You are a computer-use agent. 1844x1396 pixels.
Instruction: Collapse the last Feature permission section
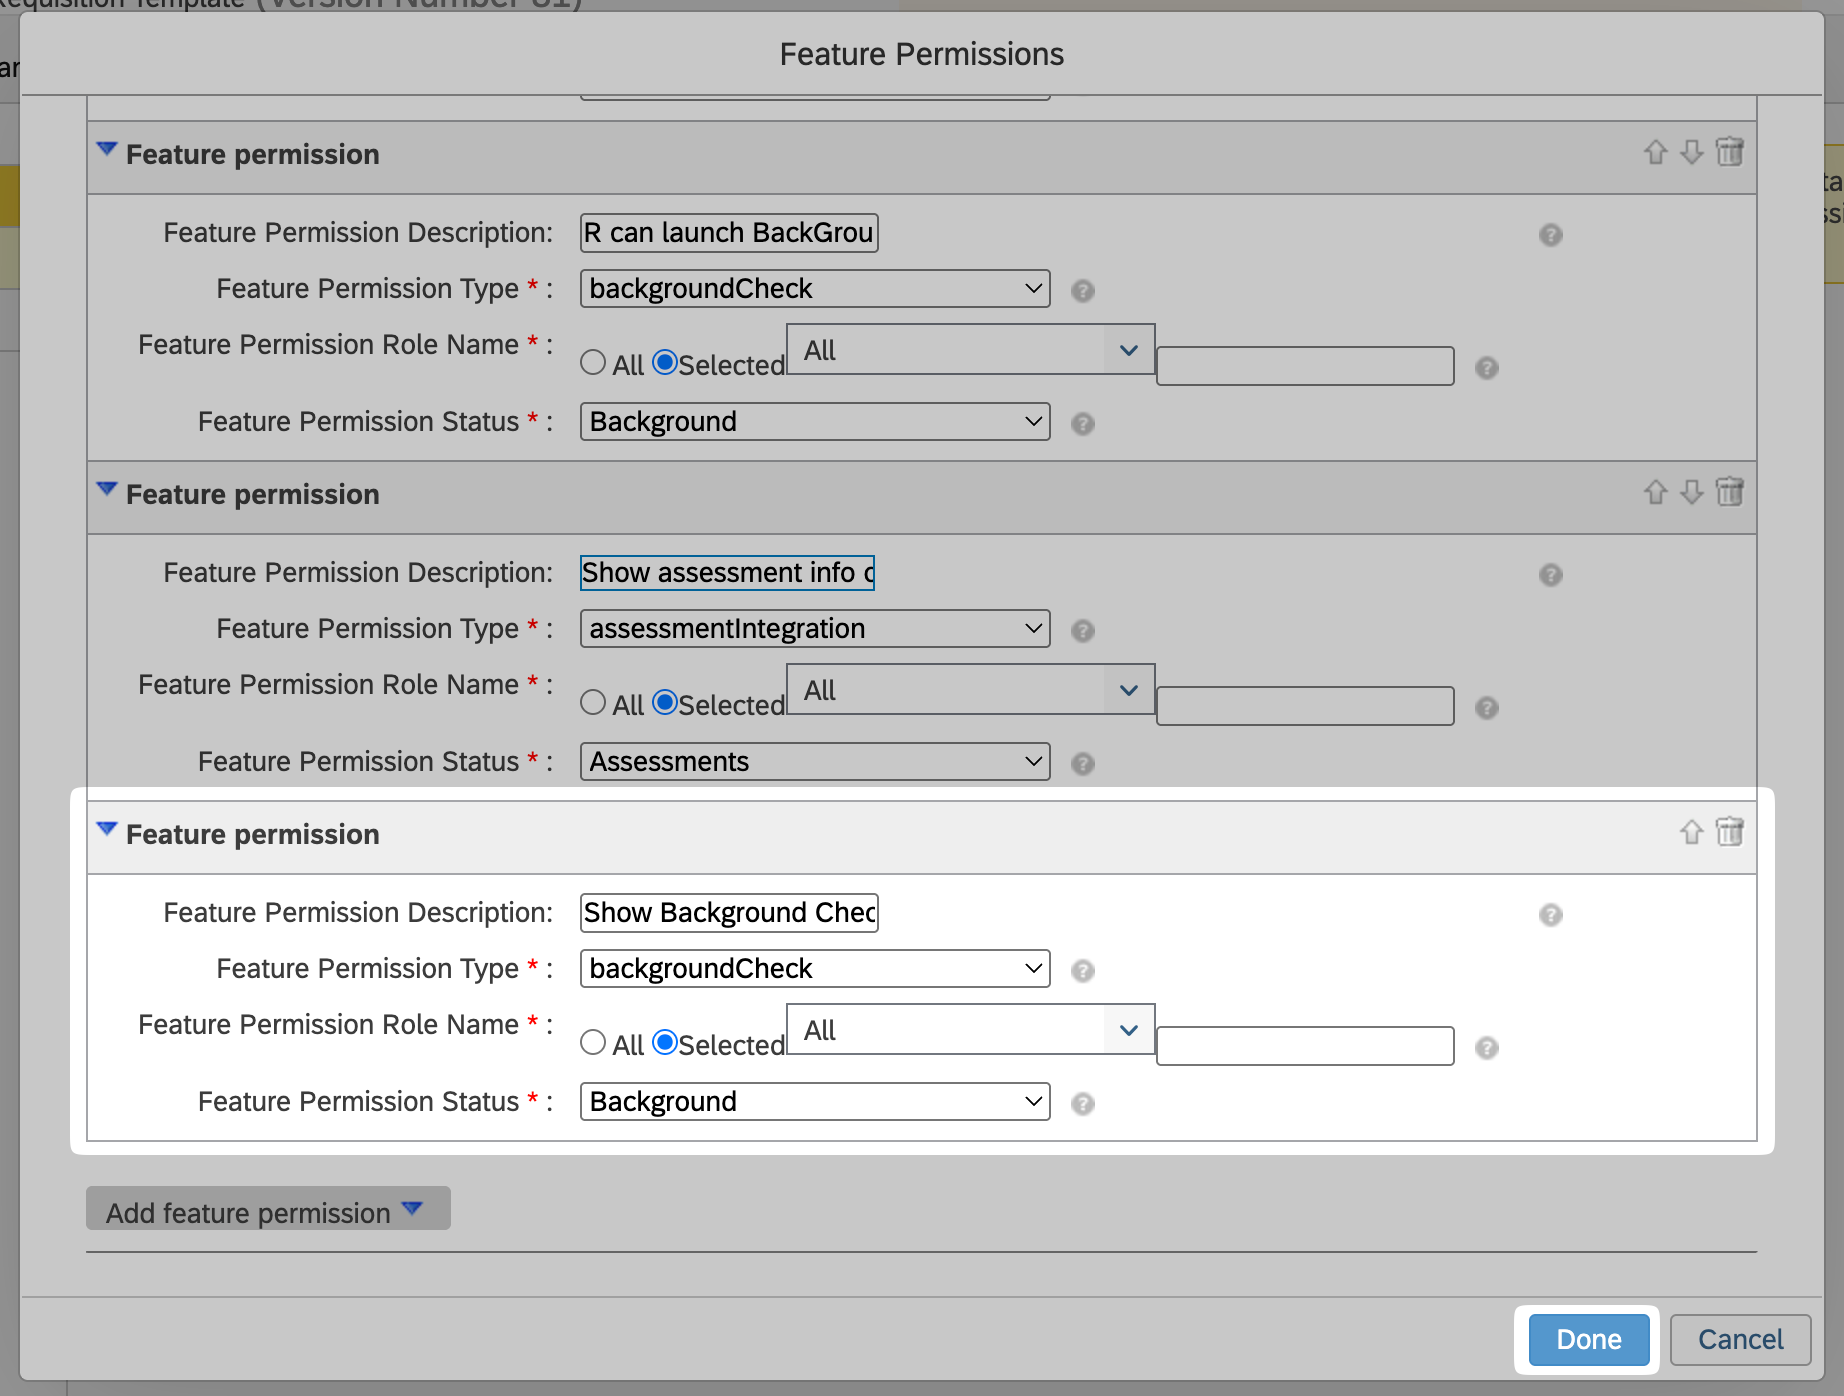pyautogui.click(x=107, y=830)
